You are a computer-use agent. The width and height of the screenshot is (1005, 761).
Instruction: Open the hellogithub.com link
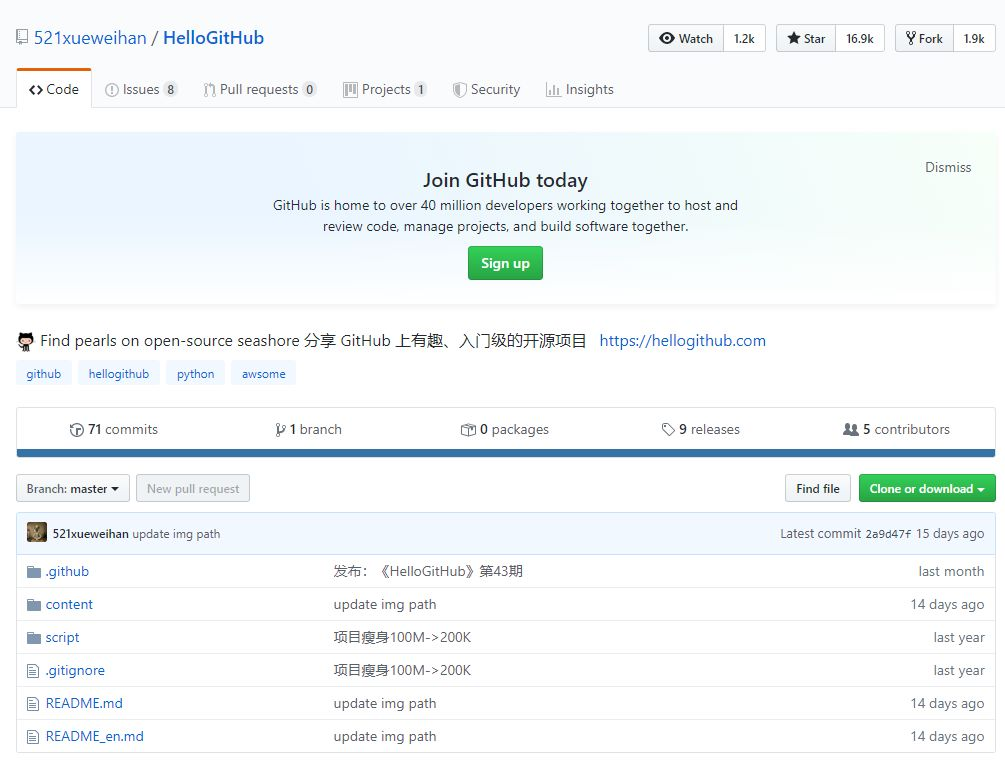tap(683, 340)
